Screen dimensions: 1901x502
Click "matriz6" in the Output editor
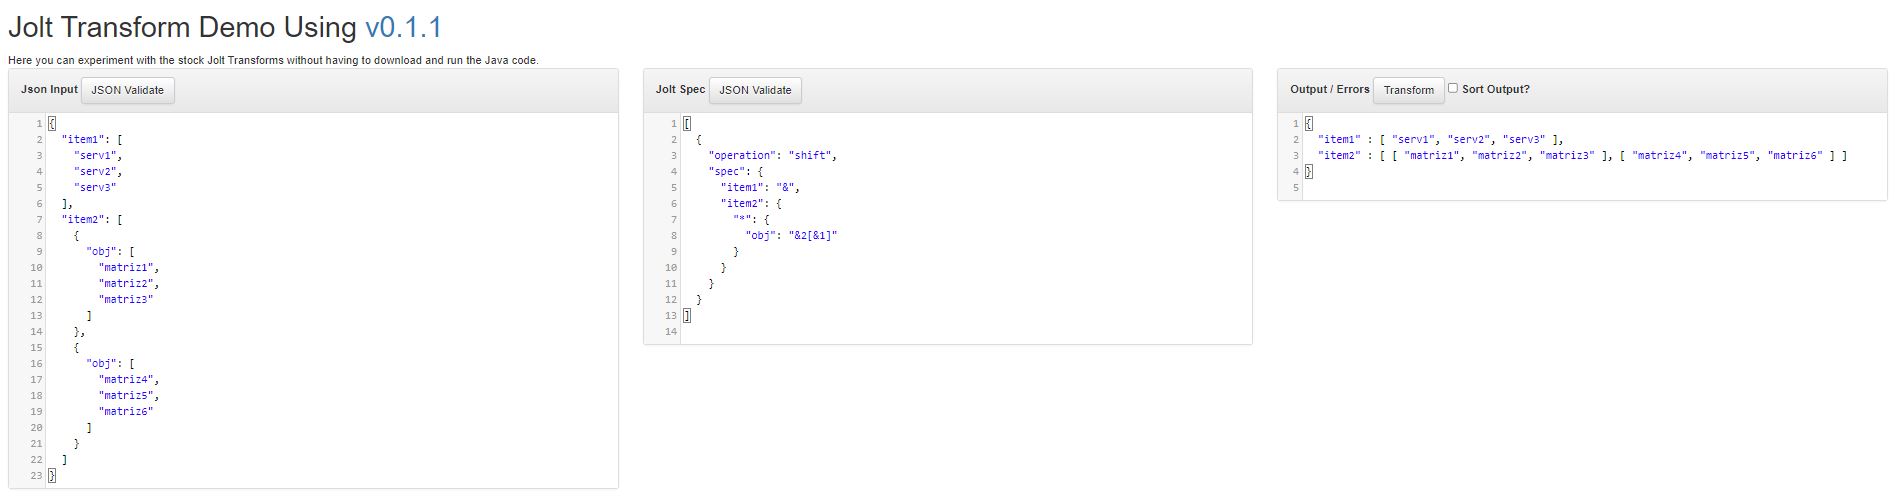1795,155
